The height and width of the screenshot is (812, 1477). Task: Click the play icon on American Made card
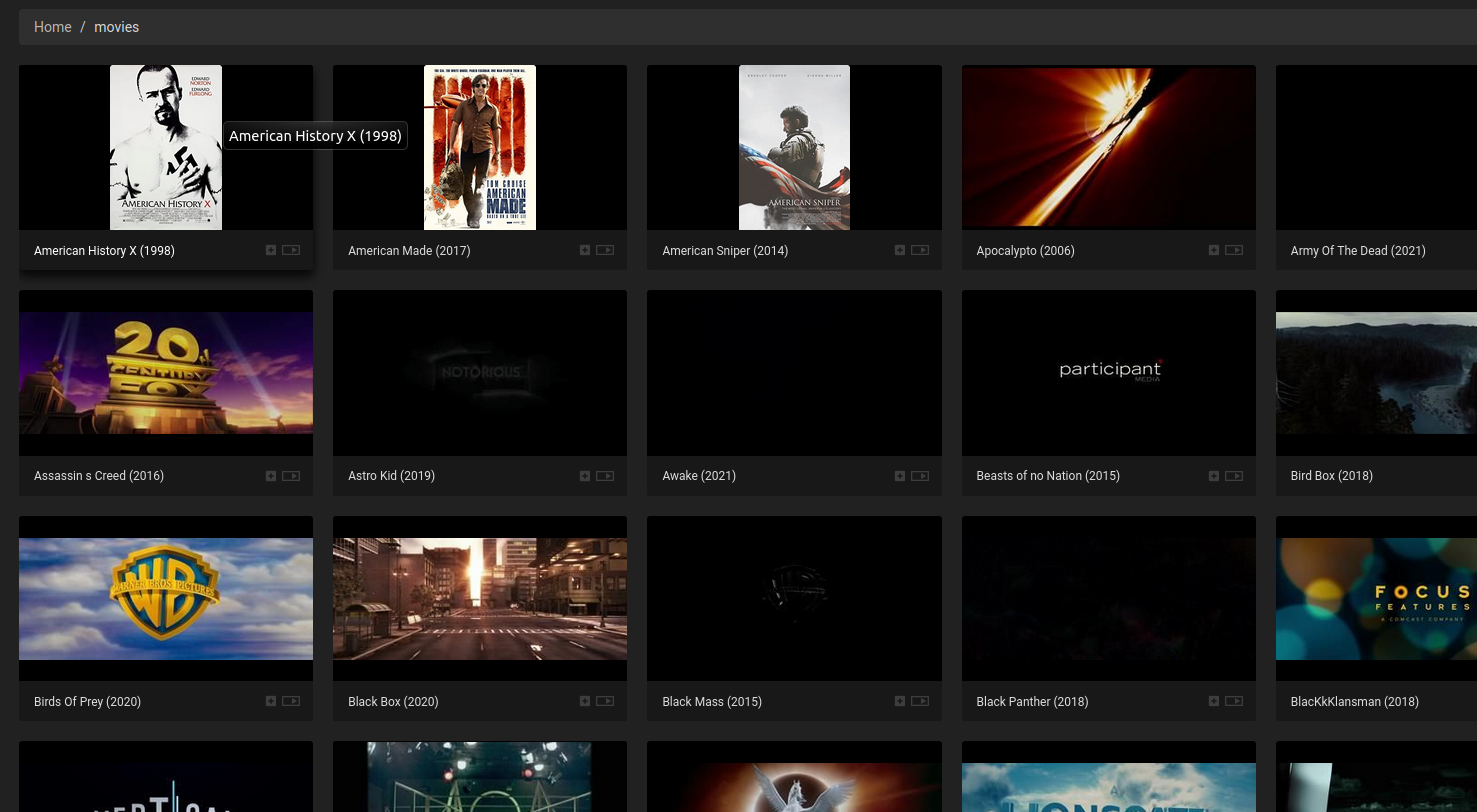605,250
